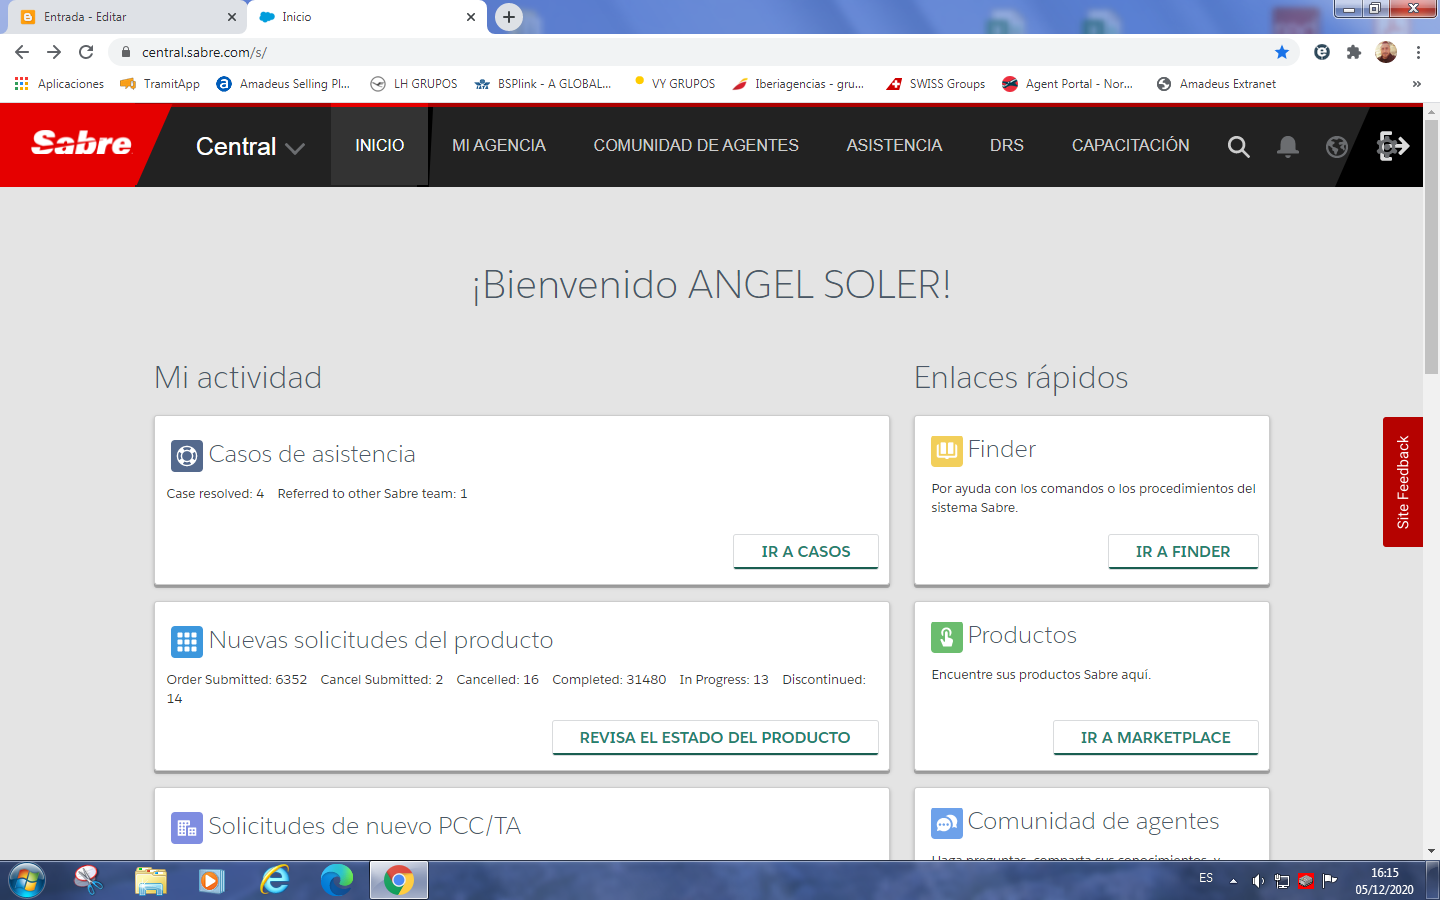
Task: Open Chrome three-dot menu
Action: (x=1418, y=52)
